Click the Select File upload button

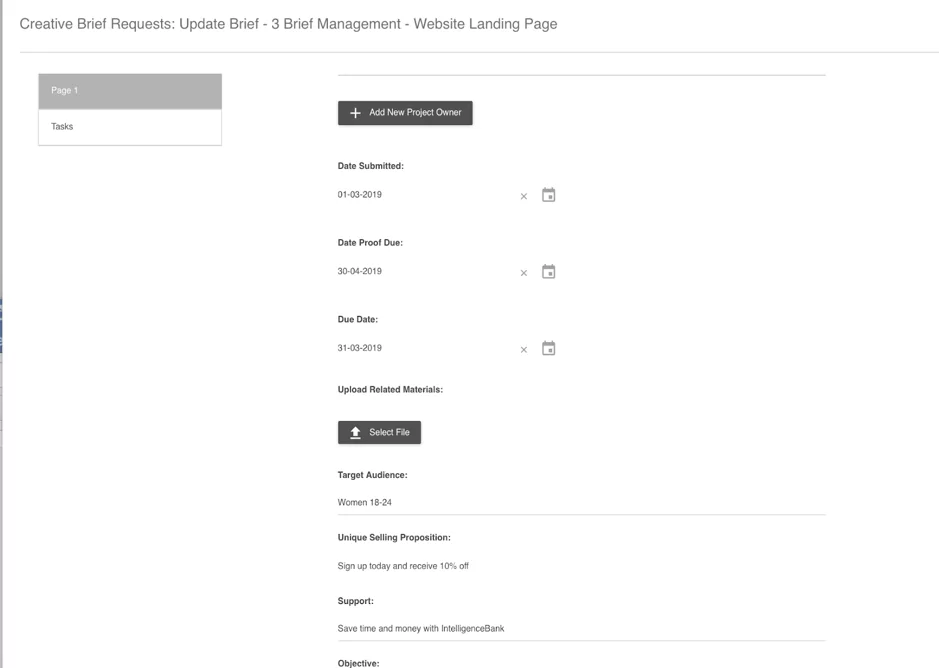pyautogui.click(x=379, y=433)
